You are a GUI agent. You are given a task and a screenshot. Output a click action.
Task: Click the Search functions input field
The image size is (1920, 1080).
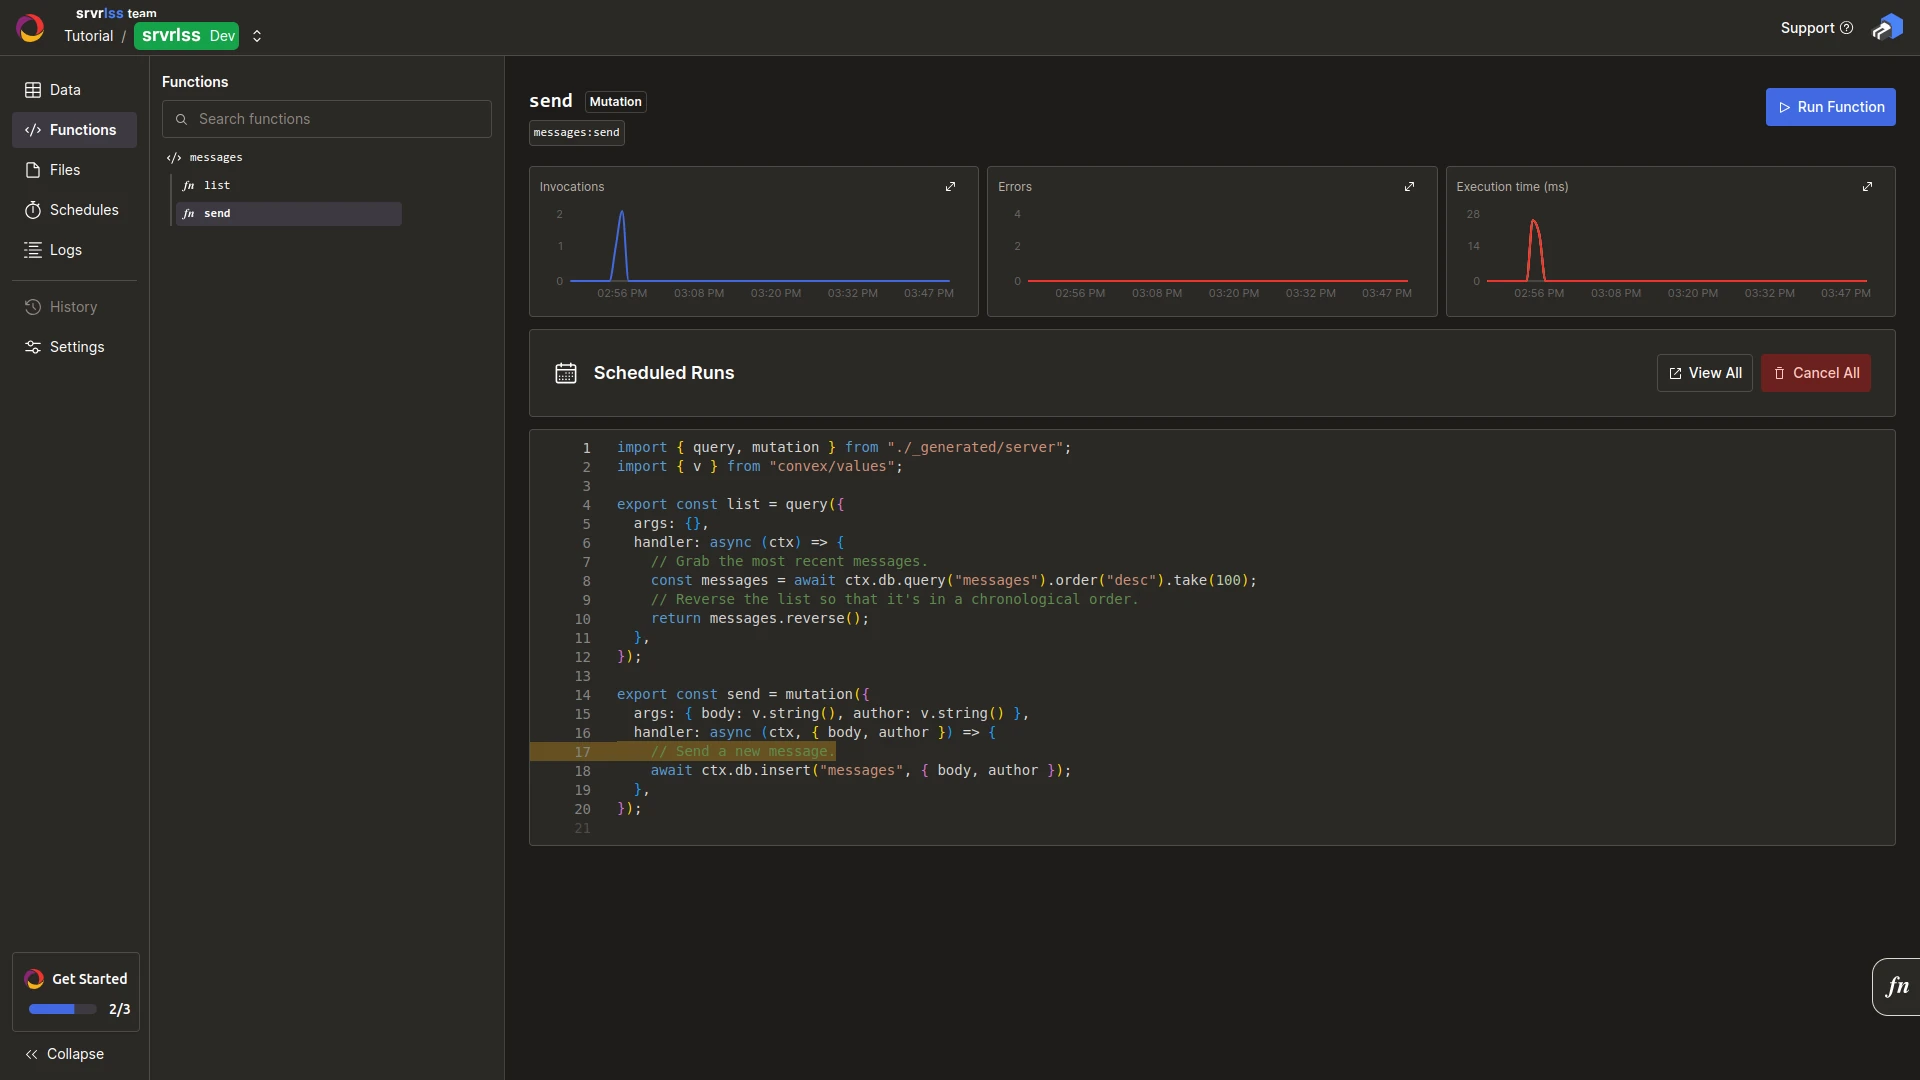(x=327, y=119)
